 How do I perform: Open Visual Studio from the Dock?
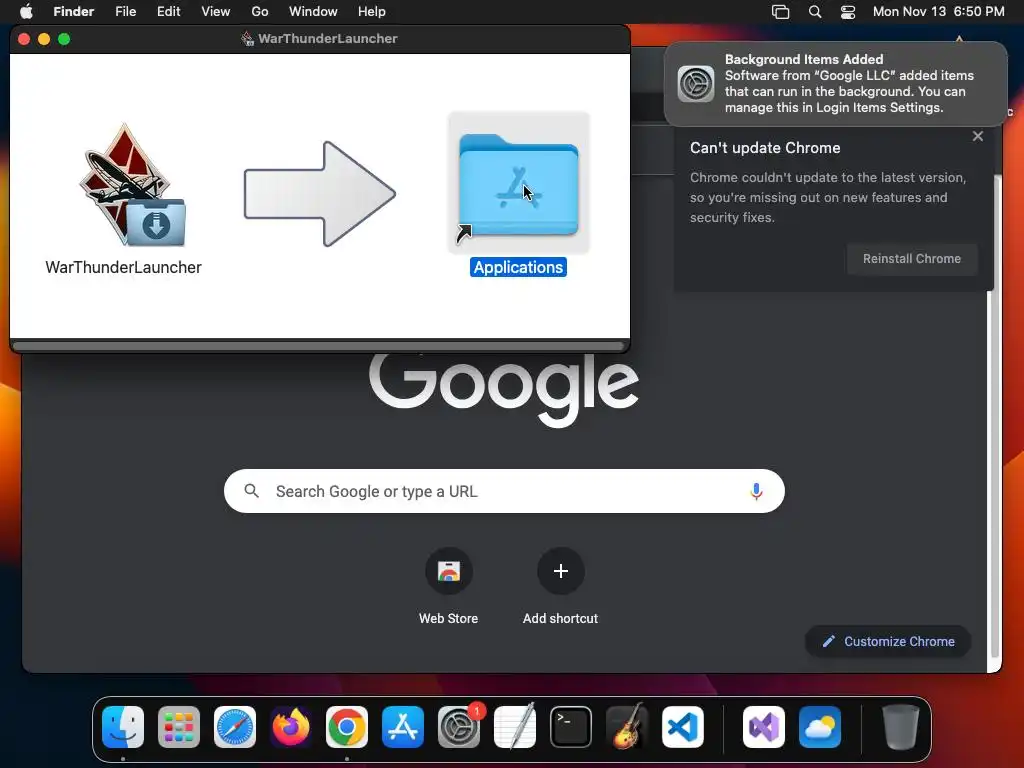pos(764,727)
